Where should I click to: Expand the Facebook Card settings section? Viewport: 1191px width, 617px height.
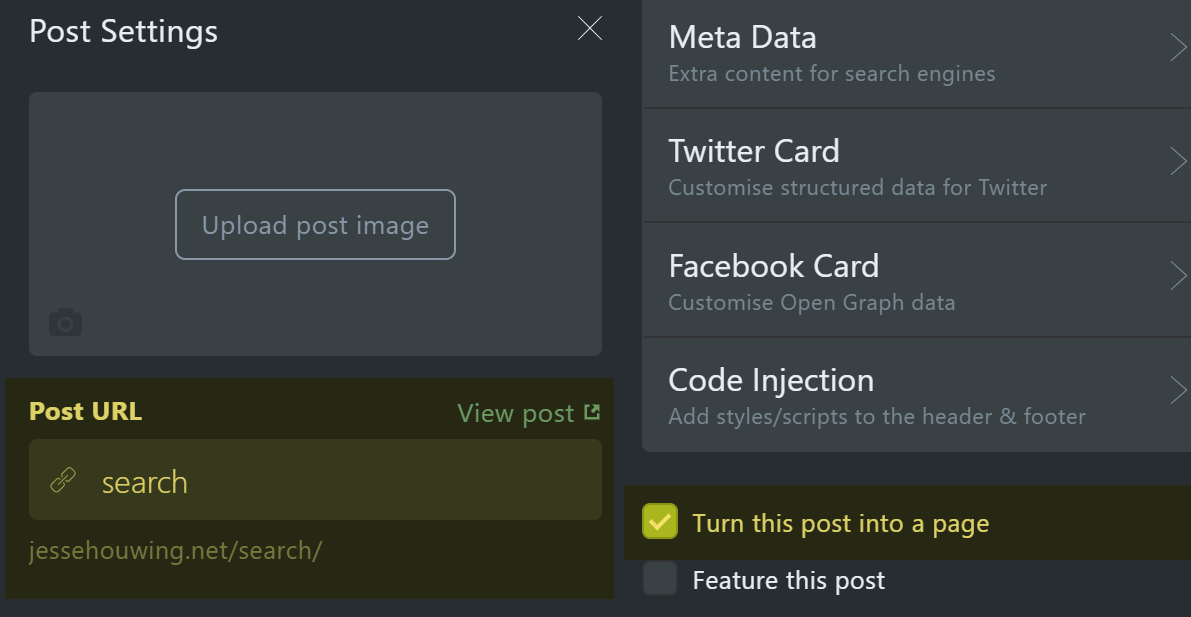tap(900, 280)
